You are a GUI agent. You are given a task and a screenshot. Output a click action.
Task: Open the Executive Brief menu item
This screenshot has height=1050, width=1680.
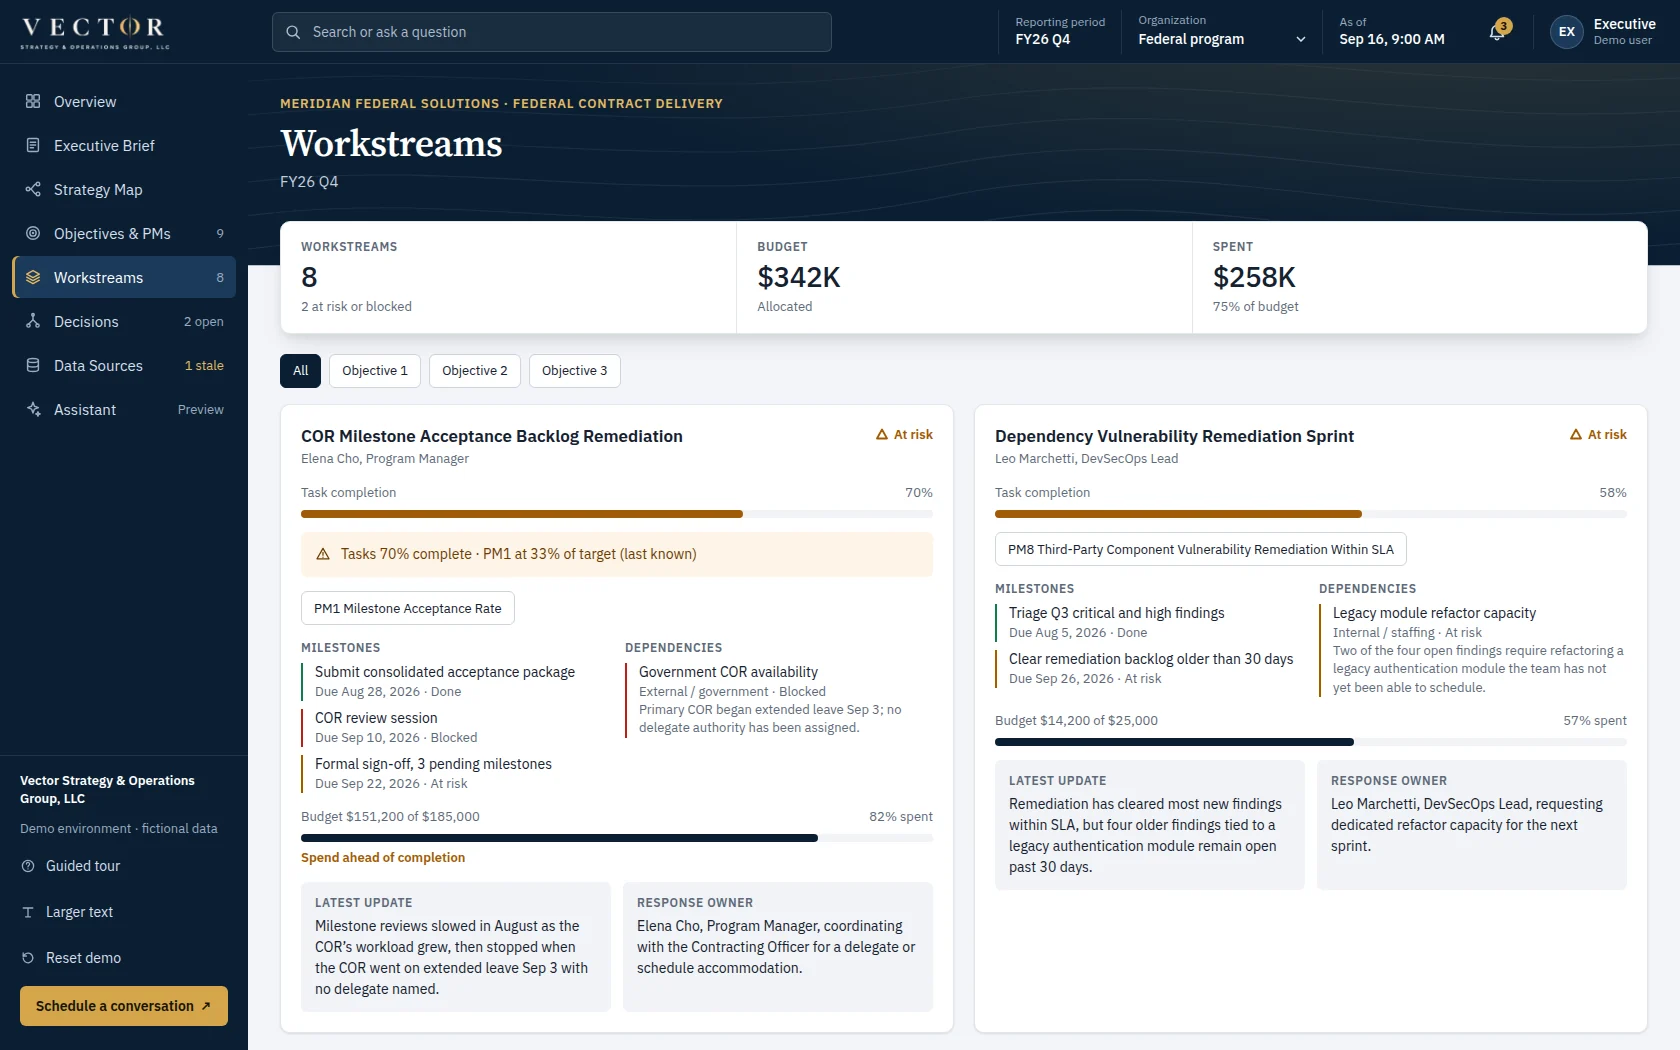click(x=124, y=145)
